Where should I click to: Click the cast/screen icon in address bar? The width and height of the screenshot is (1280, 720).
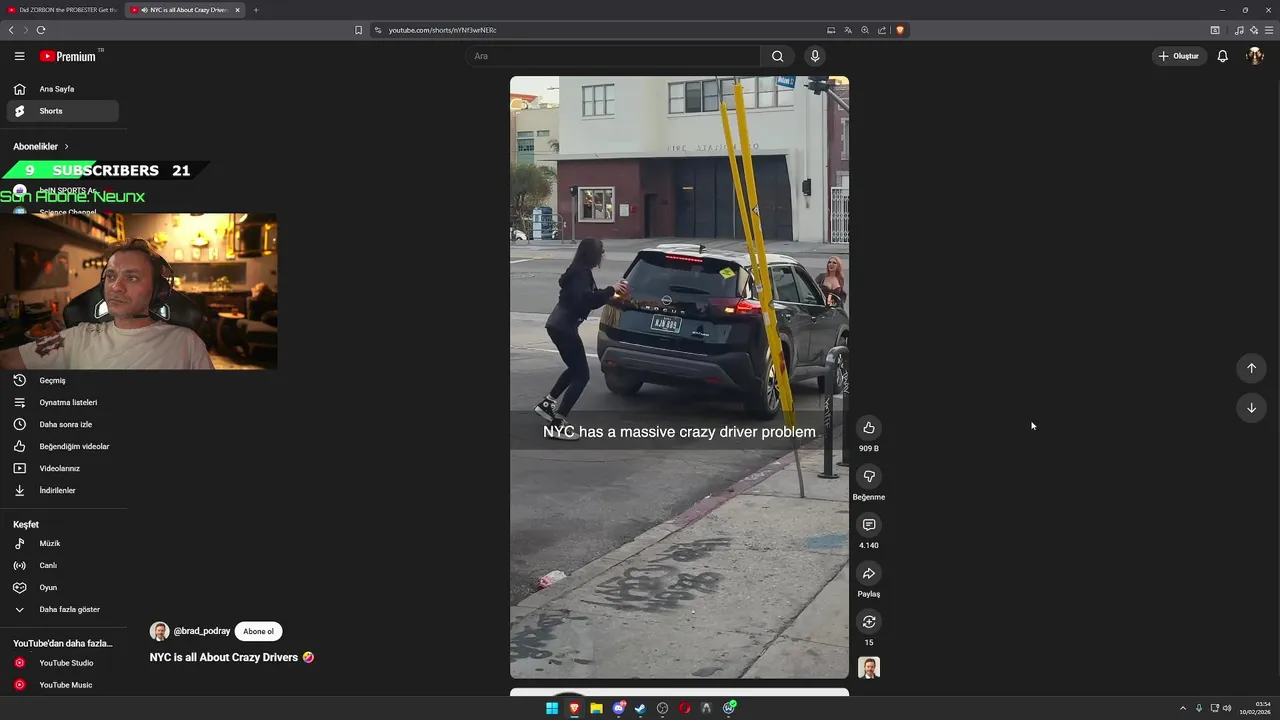(x=831, y=30)
